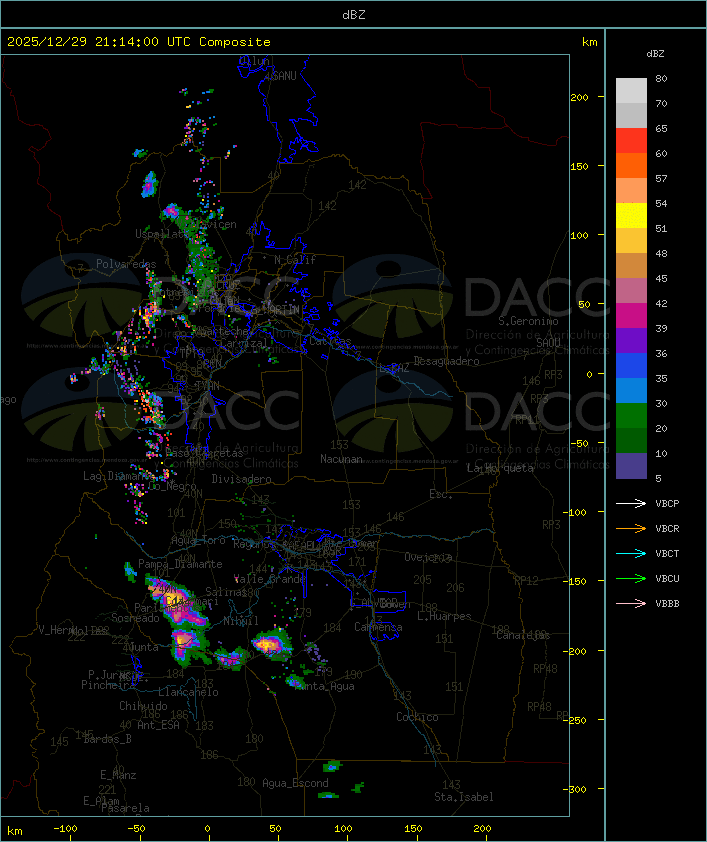Click the white VBCP arrow icon
707x842 pixels.
[631, 503]
